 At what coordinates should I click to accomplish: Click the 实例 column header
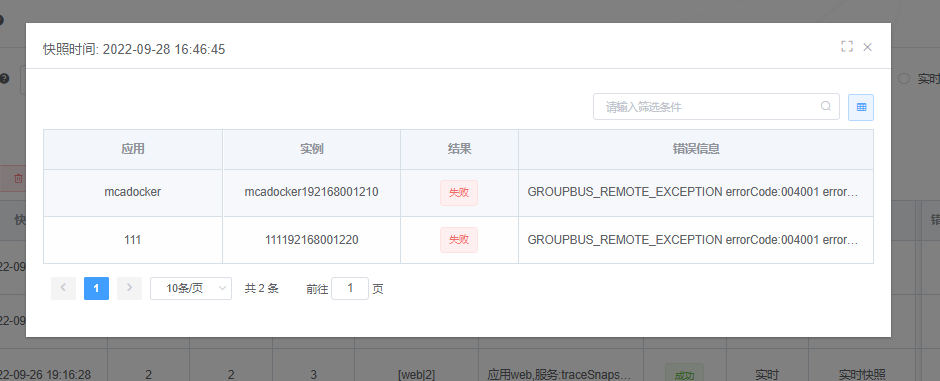coord(311,149)
